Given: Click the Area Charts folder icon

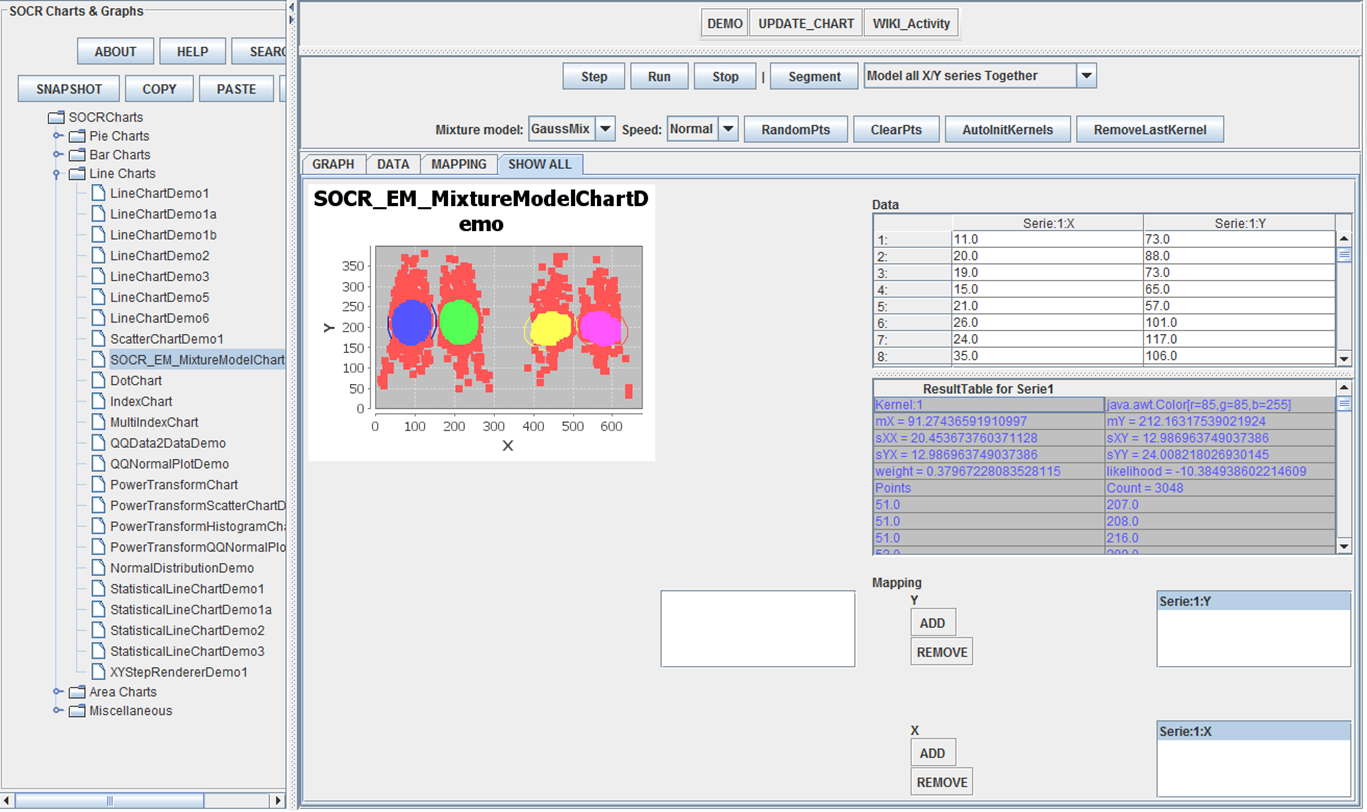Looking at the screenshot, I should coord(77,692).
